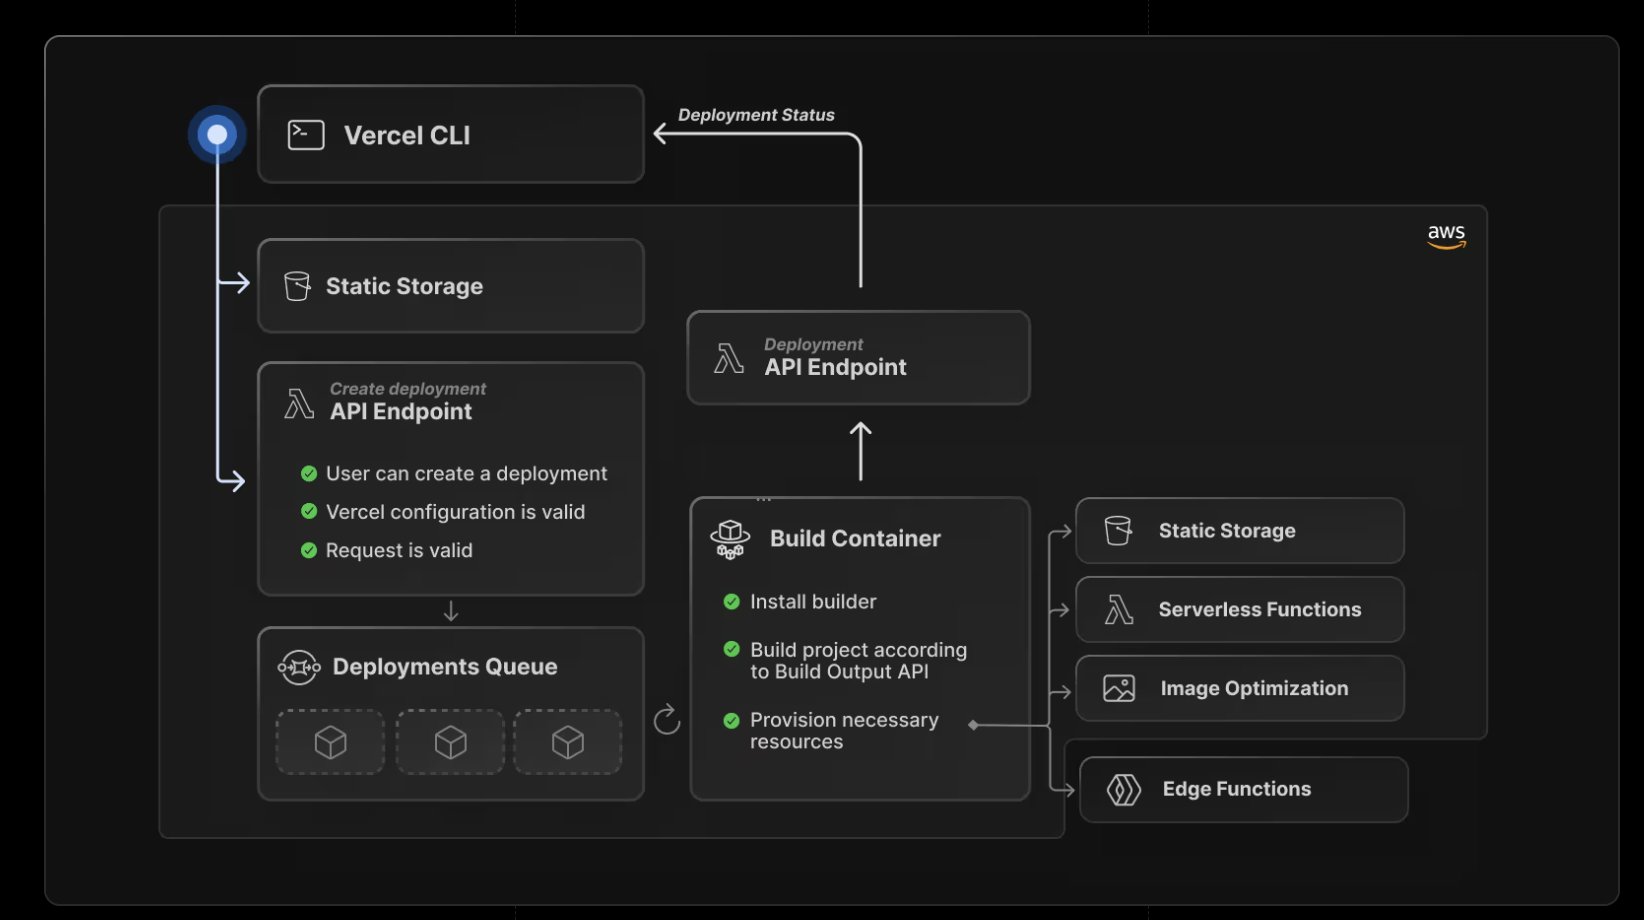Screen dimensions: 1644x920
Task: Click the Deployments Queue heading
Action: (x=445, y=667)
